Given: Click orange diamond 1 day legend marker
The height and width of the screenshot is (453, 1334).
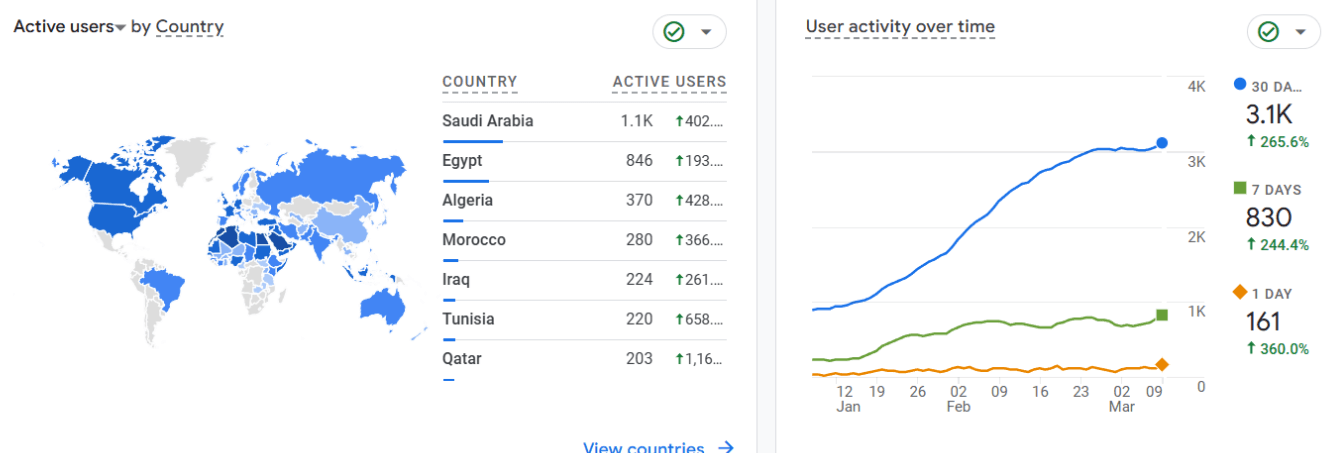Looking at the screenshot, I should [x=1240, y=292].
